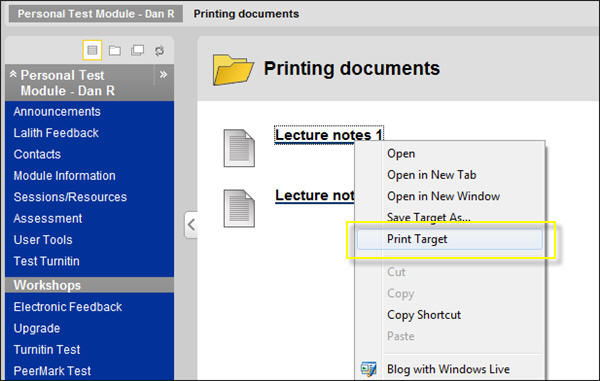The height and width of the screenshot is (381, 600).
Task: Open Sessions/Resources link
Action: [x=70, y=197]
